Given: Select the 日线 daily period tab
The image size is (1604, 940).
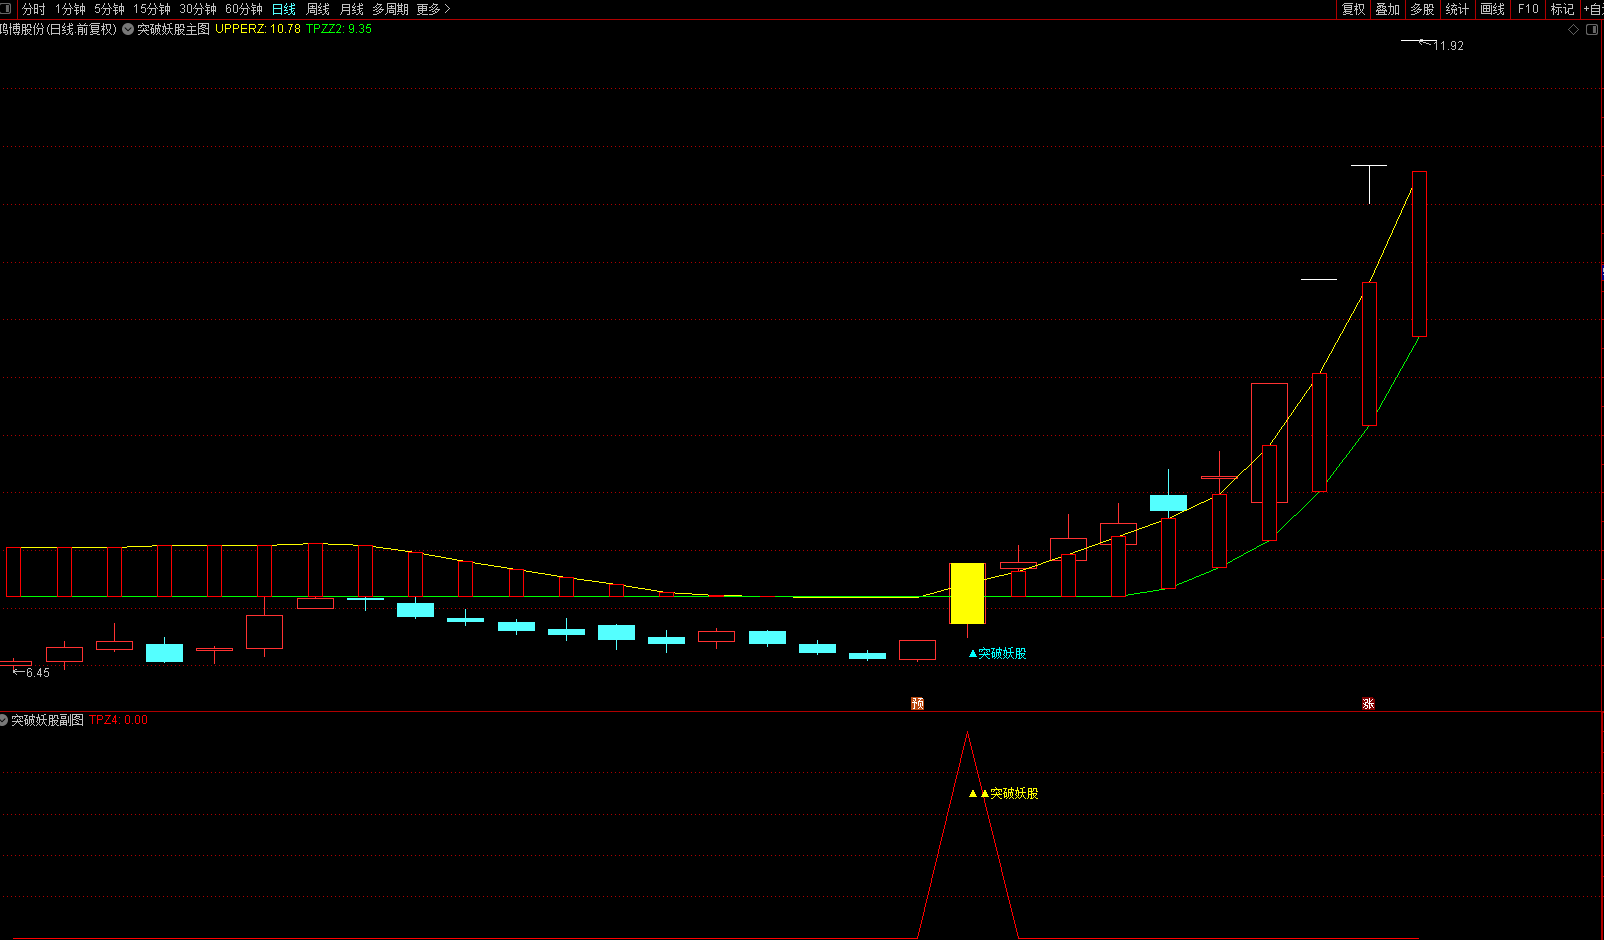Looking at the screenshot, I should [284, 9].
